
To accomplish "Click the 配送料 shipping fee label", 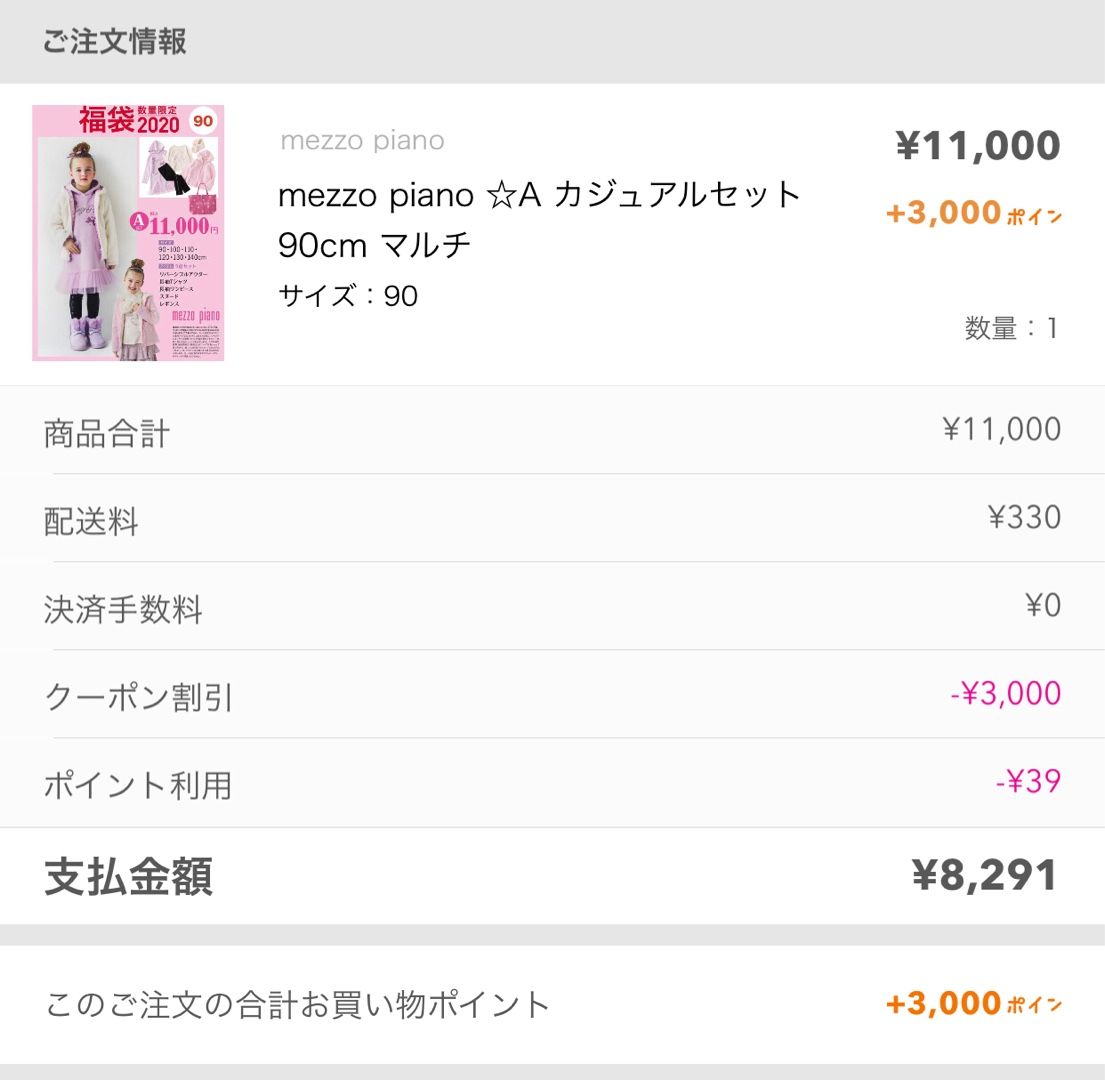I will point(91,522).
